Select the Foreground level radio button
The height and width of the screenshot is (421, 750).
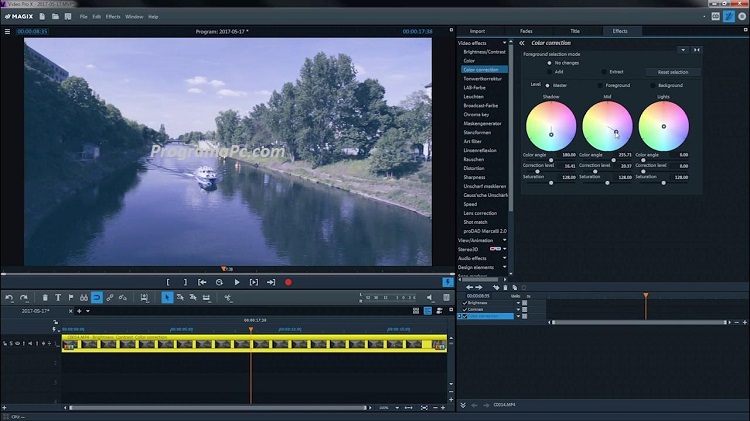click(600, 85)
